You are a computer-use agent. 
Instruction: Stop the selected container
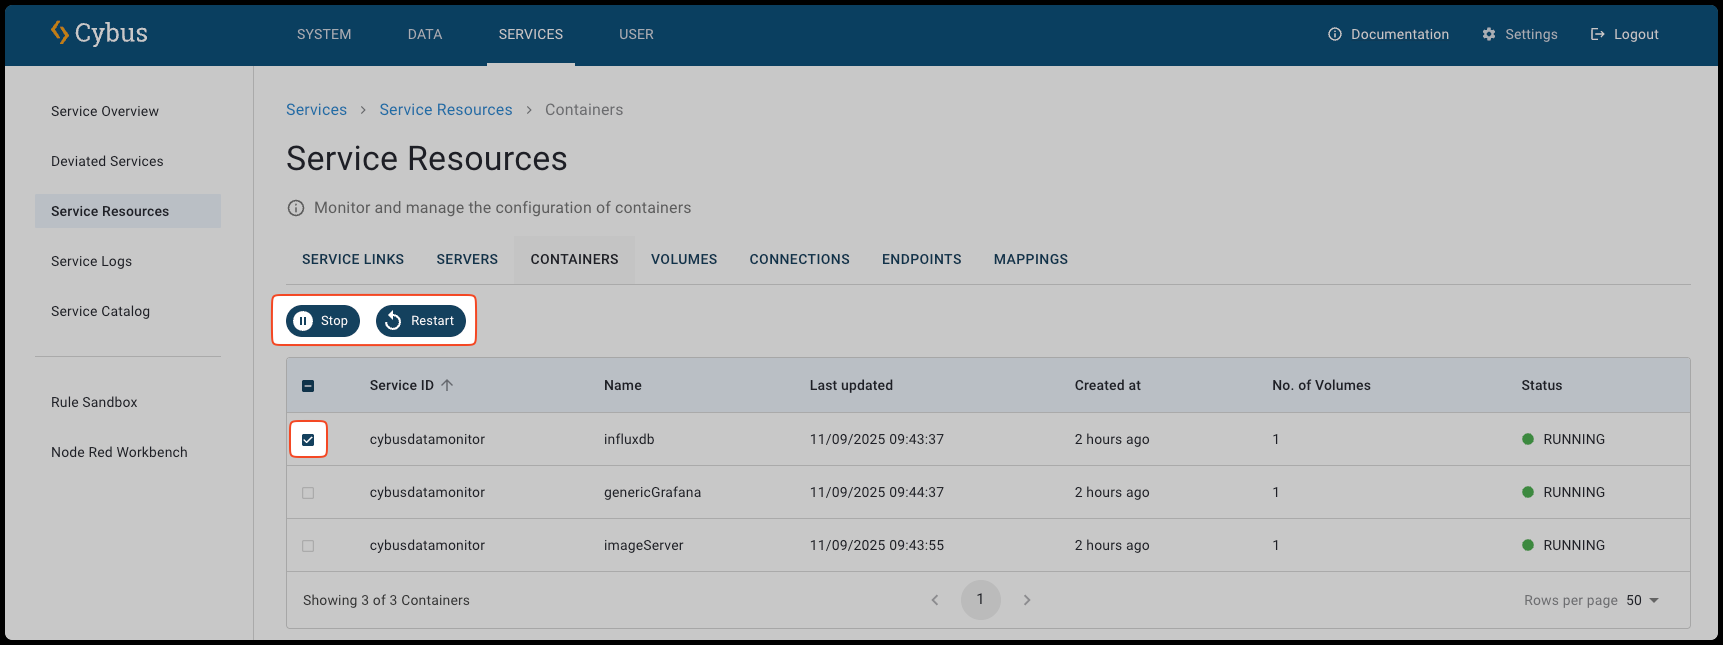tap(322, 321)
